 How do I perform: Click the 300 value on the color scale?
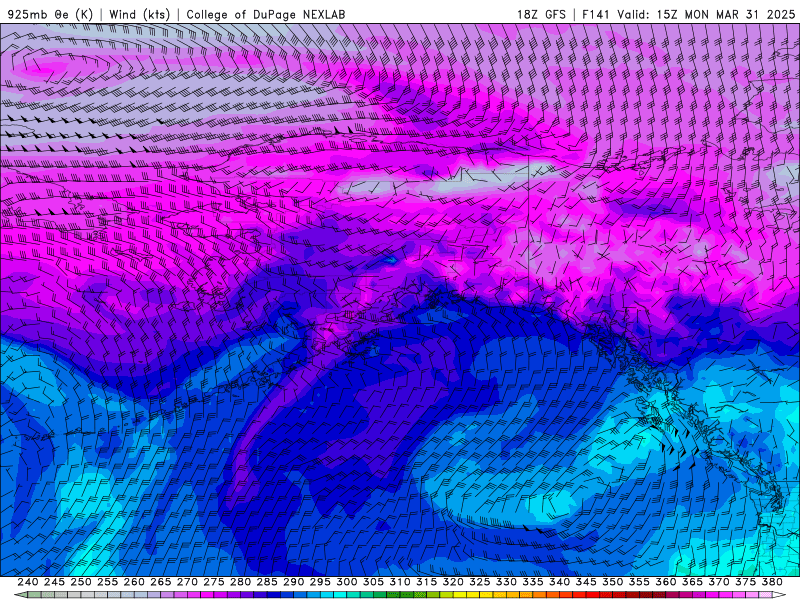pyautogui.click(x=347, y=582)
